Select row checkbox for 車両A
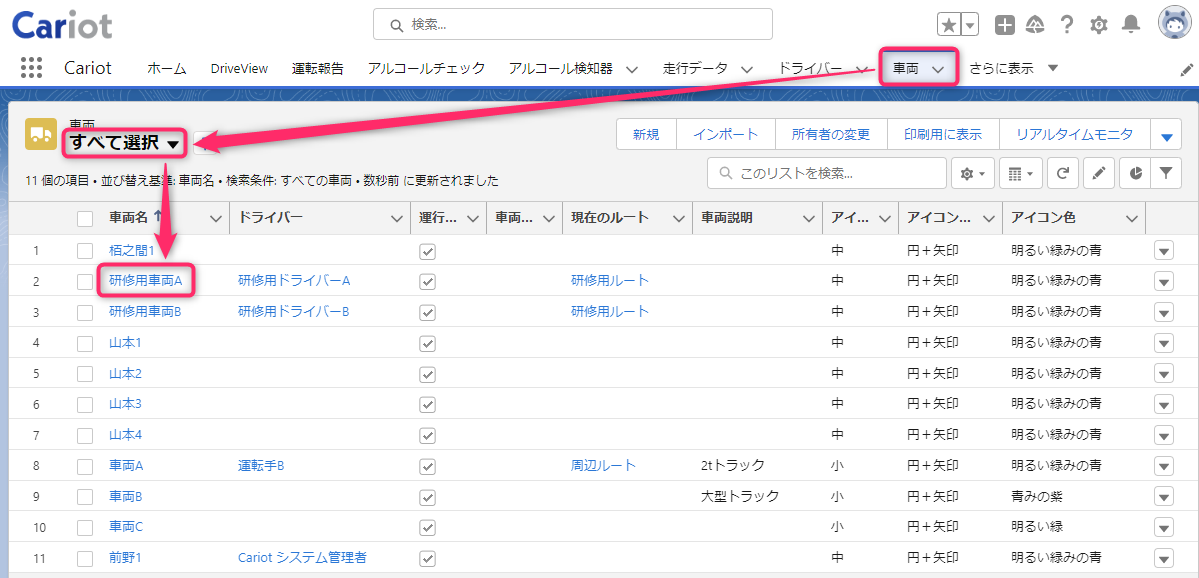1199x578 pixels. (85, 466)
